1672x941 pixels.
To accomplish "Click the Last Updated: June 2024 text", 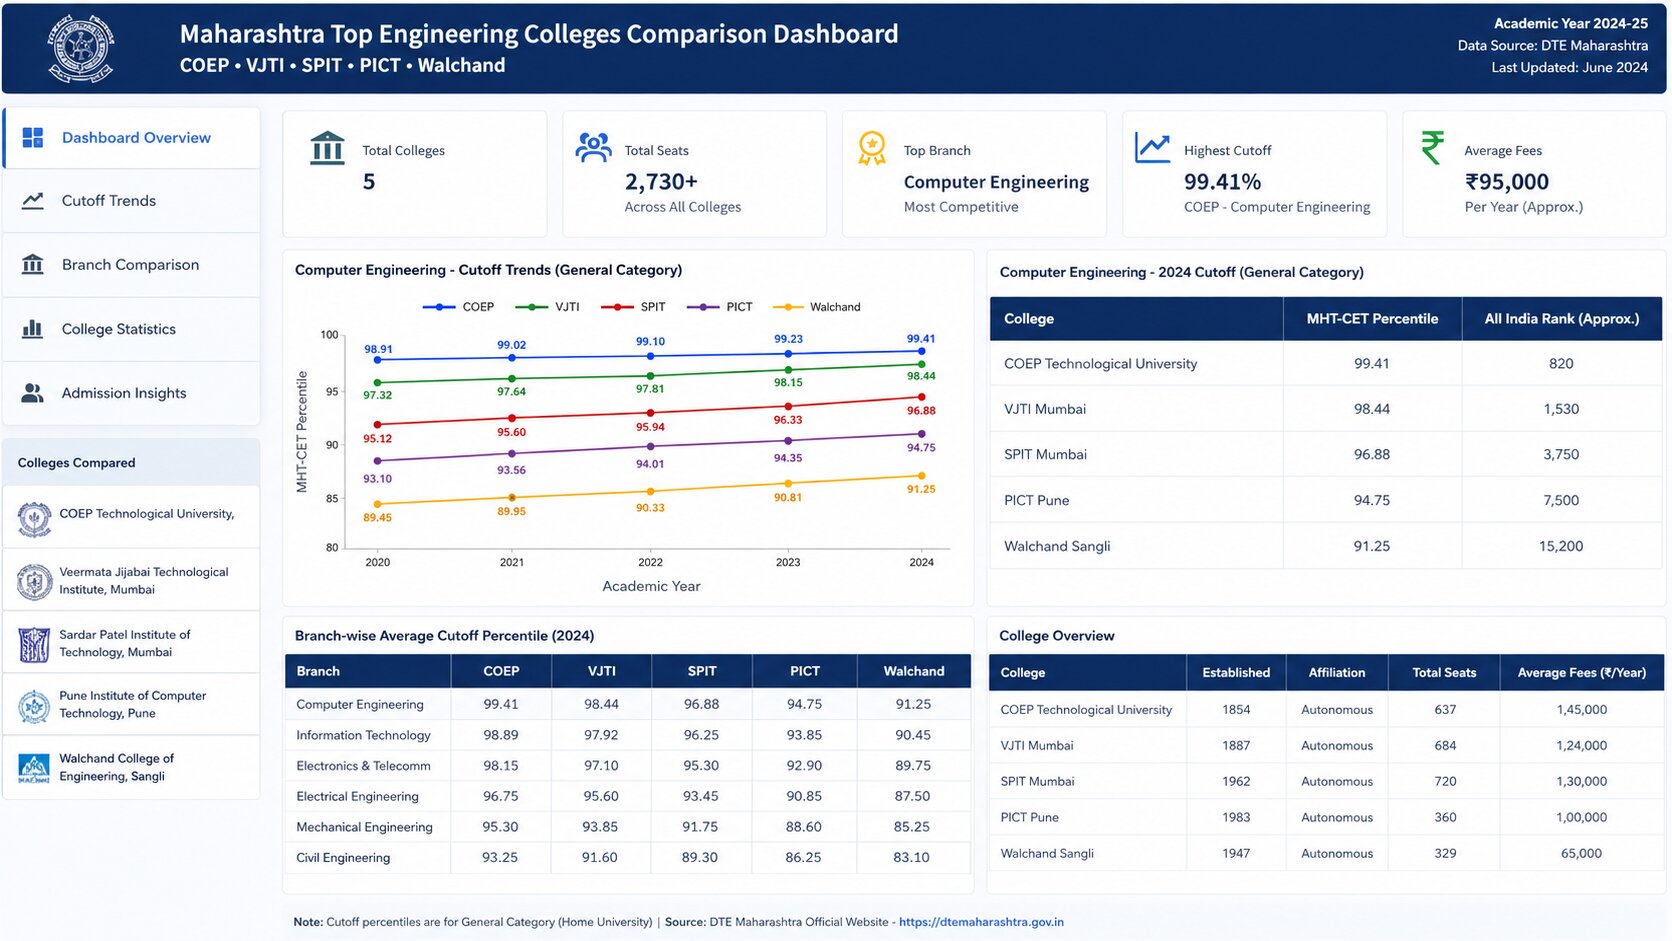I will (x=1570, y=67).
